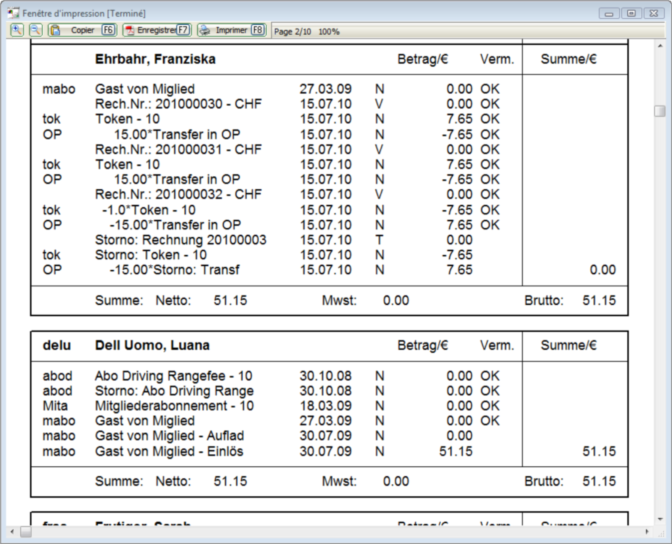Image resolution: width=672 pixels, height=544 pixels.
Task: Click the clipboard icon on Copier
Action: [55, 30]
